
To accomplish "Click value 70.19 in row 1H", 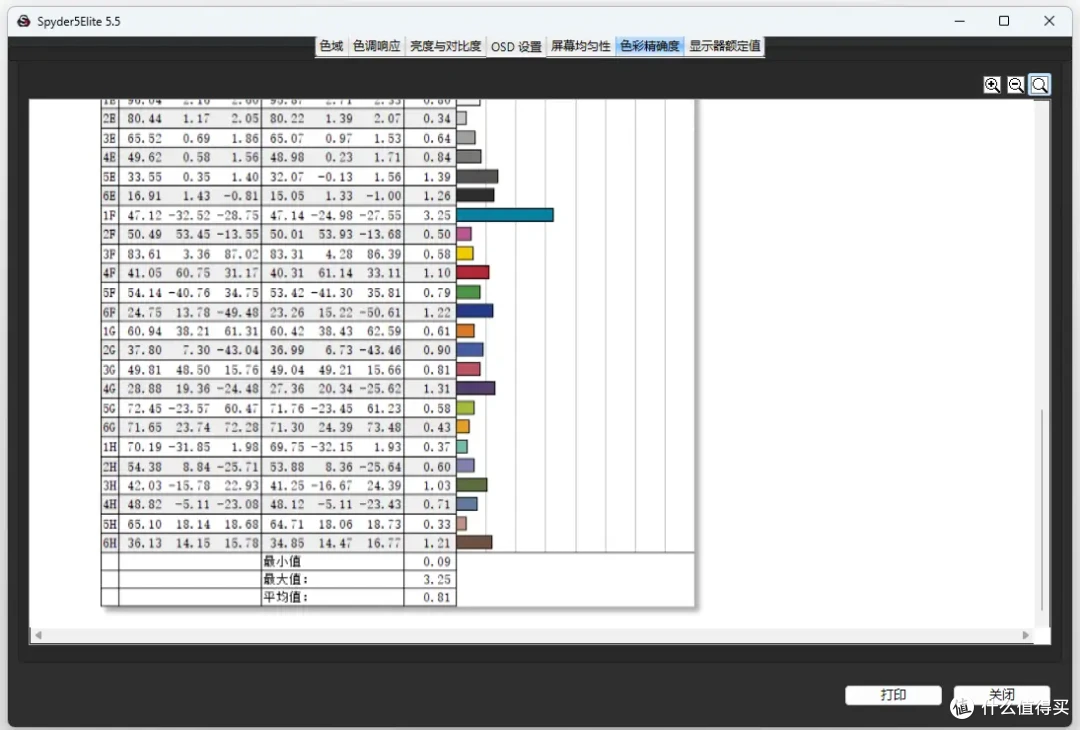I will point(144,447).
